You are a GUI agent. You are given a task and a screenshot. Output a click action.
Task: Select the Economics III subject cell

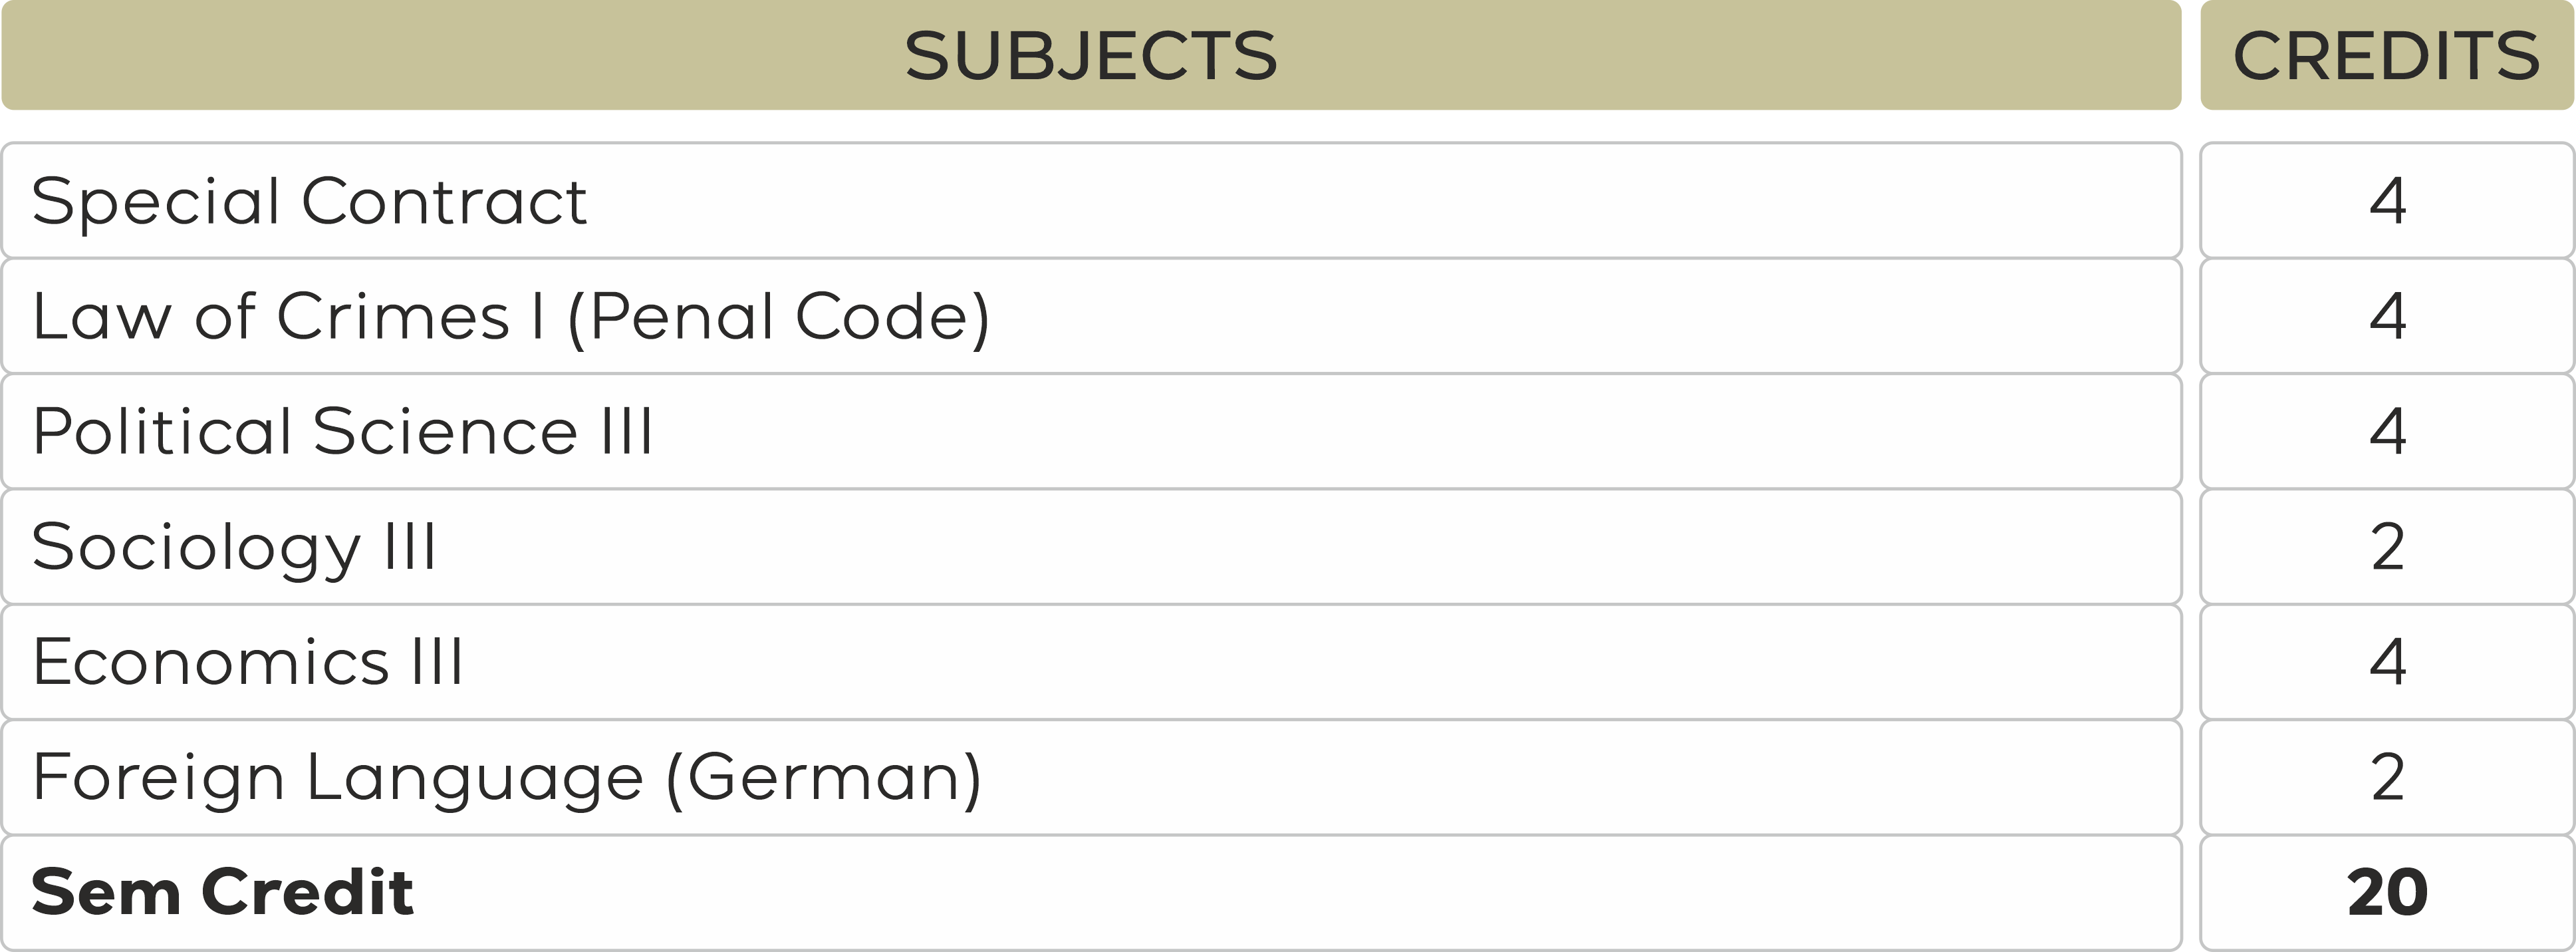pyautogui.click(x=248, y=662)
